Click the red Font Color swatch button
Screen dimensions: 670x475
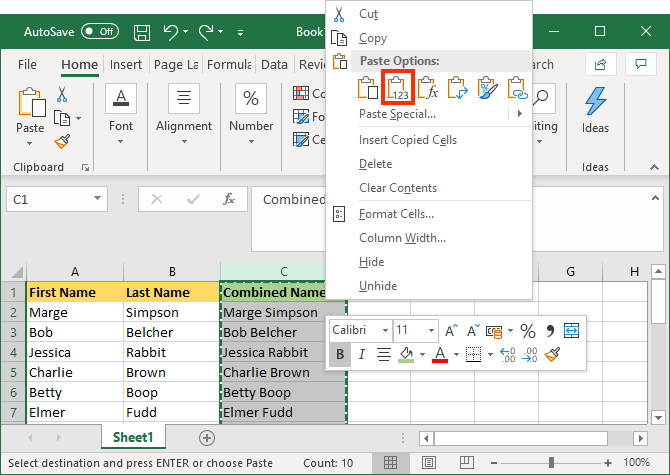439,354
